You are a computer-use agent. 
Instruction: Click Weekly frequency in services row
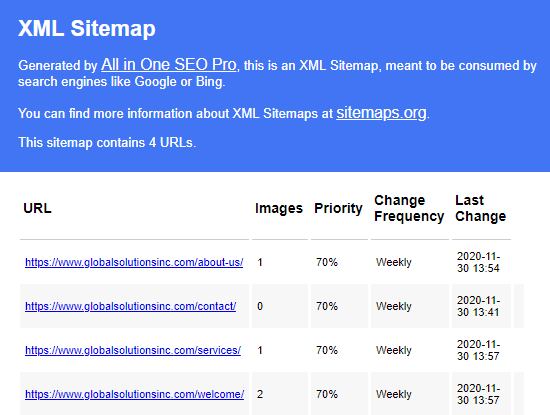click(x=394, y=350)
